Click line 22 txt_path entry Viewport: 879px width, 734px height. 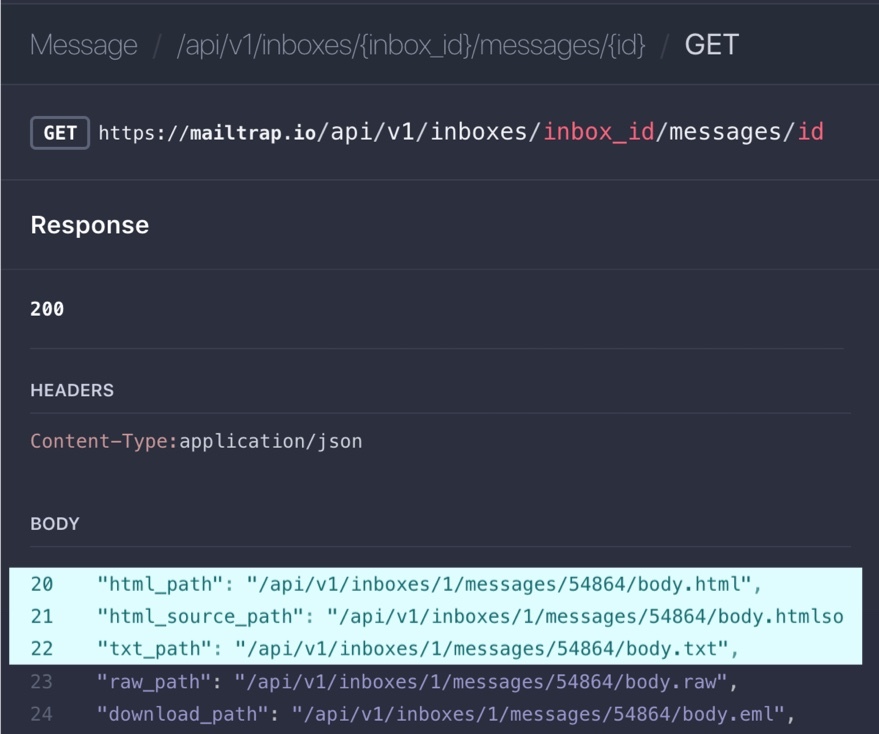[x=418, y=649]
